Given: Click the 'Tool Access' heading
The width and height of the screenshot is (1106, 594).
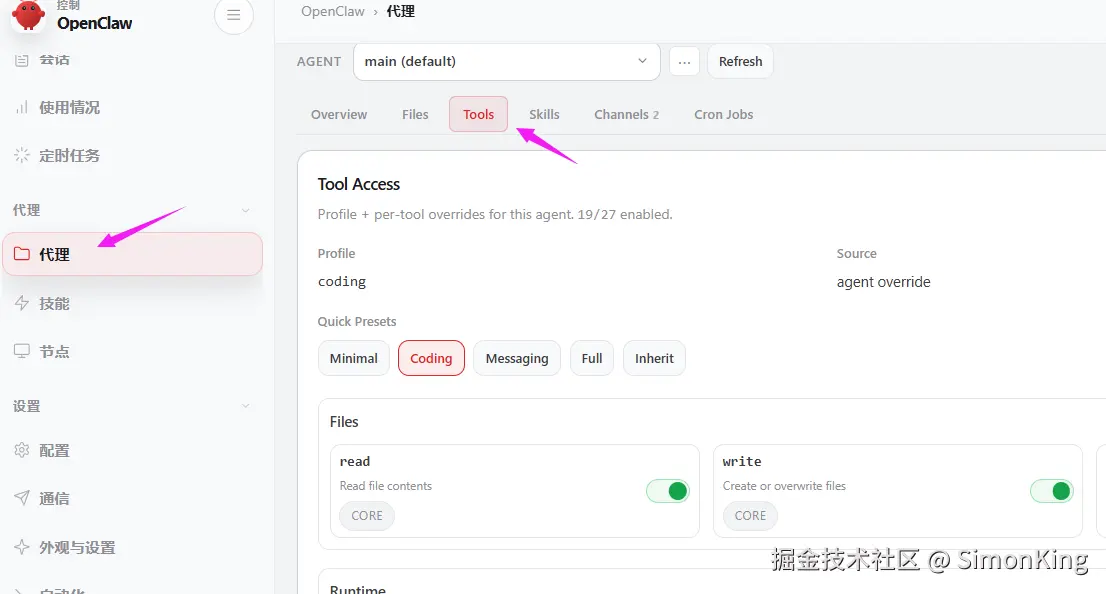Looking at the screenshot, I should pyautogui.click(x=358, y=184).
